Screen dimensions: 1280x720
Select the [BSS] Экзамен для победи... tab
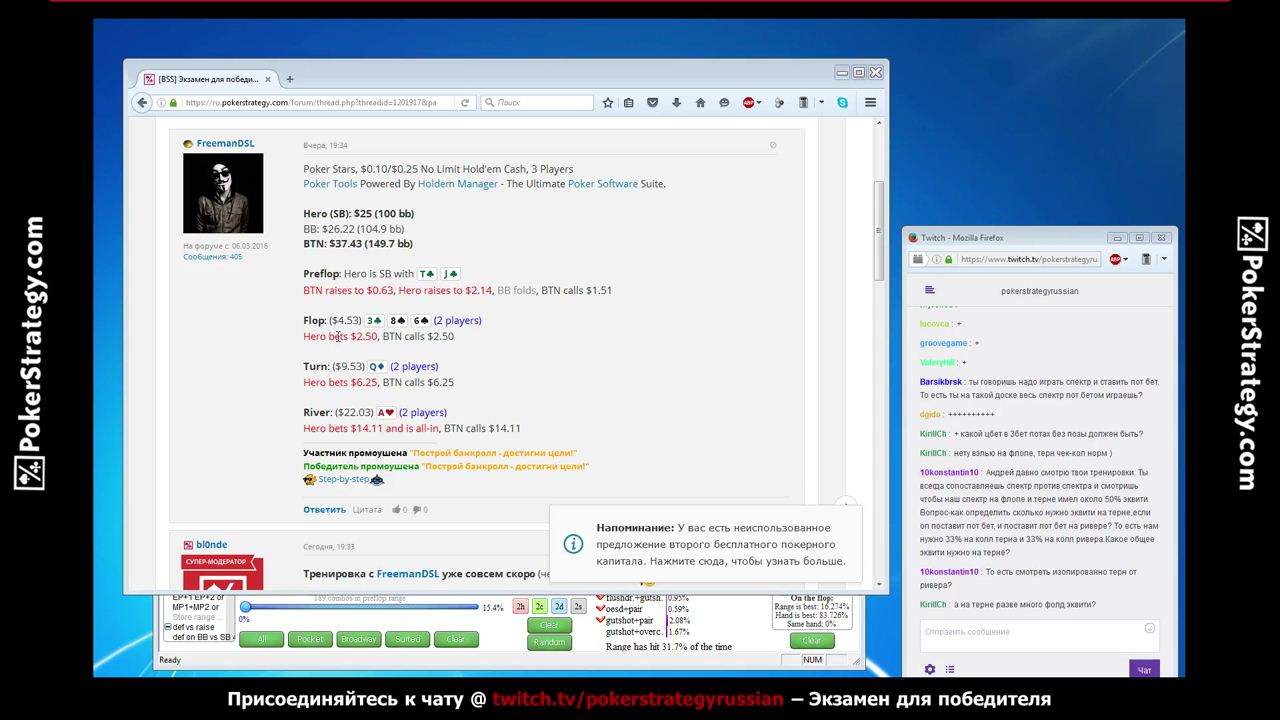208,79
